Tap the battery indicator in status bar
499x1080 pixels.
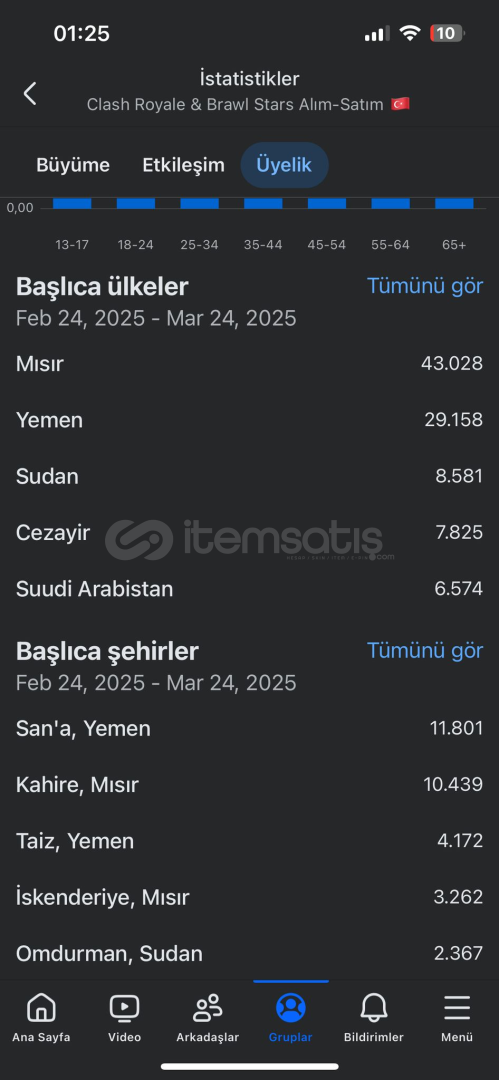point(447,33)
